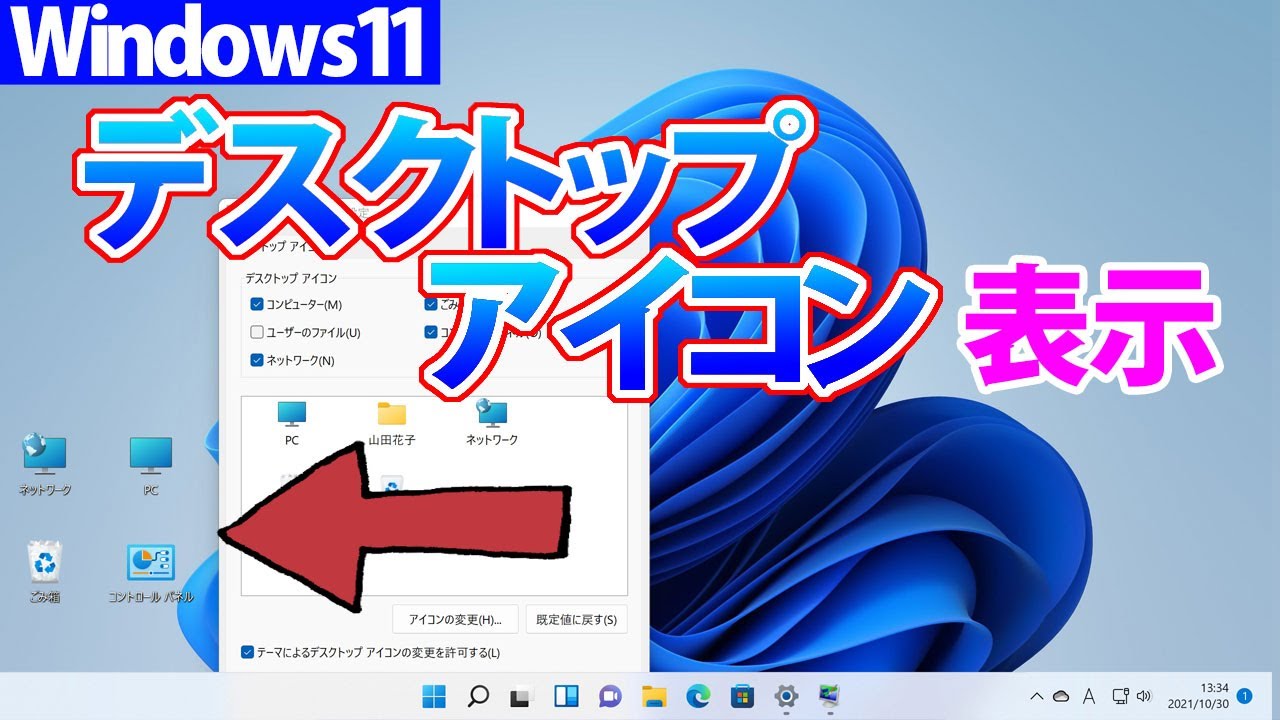Toggle the ネットワーク(N) checkbox

click(257, 360)
